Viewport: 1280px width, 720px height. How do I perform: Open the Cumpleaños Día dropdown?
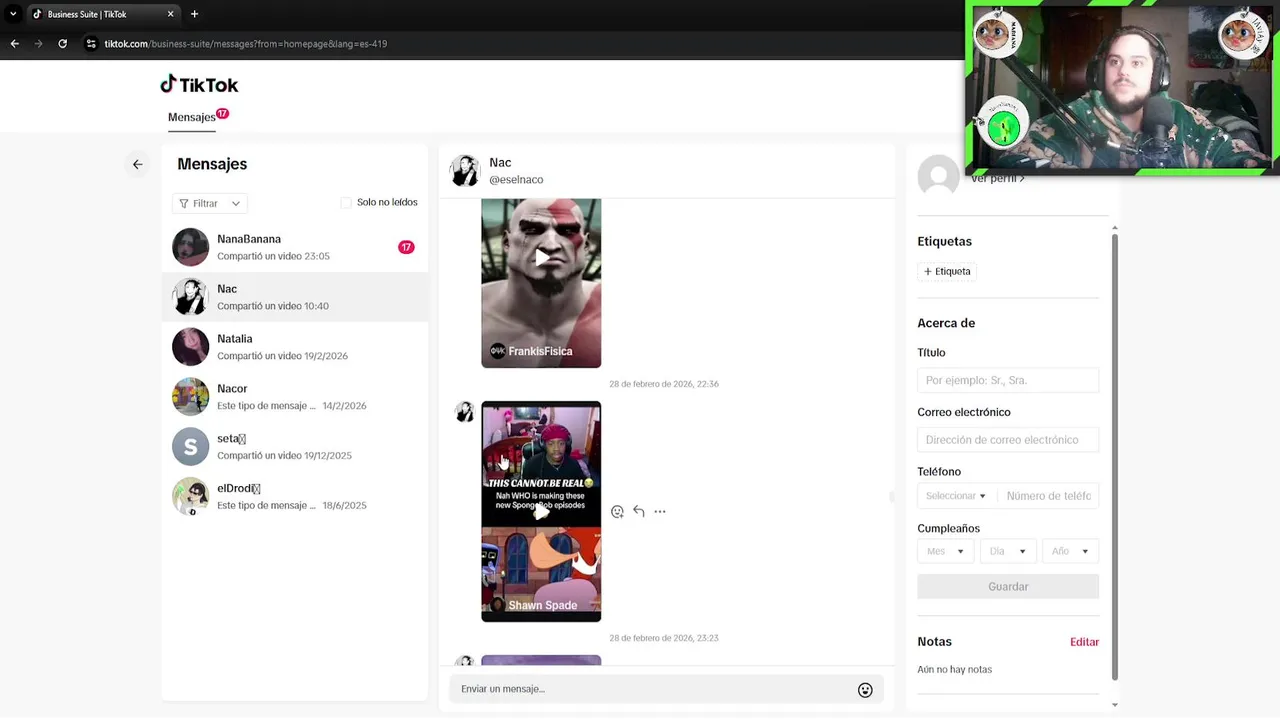(1008, 551)
